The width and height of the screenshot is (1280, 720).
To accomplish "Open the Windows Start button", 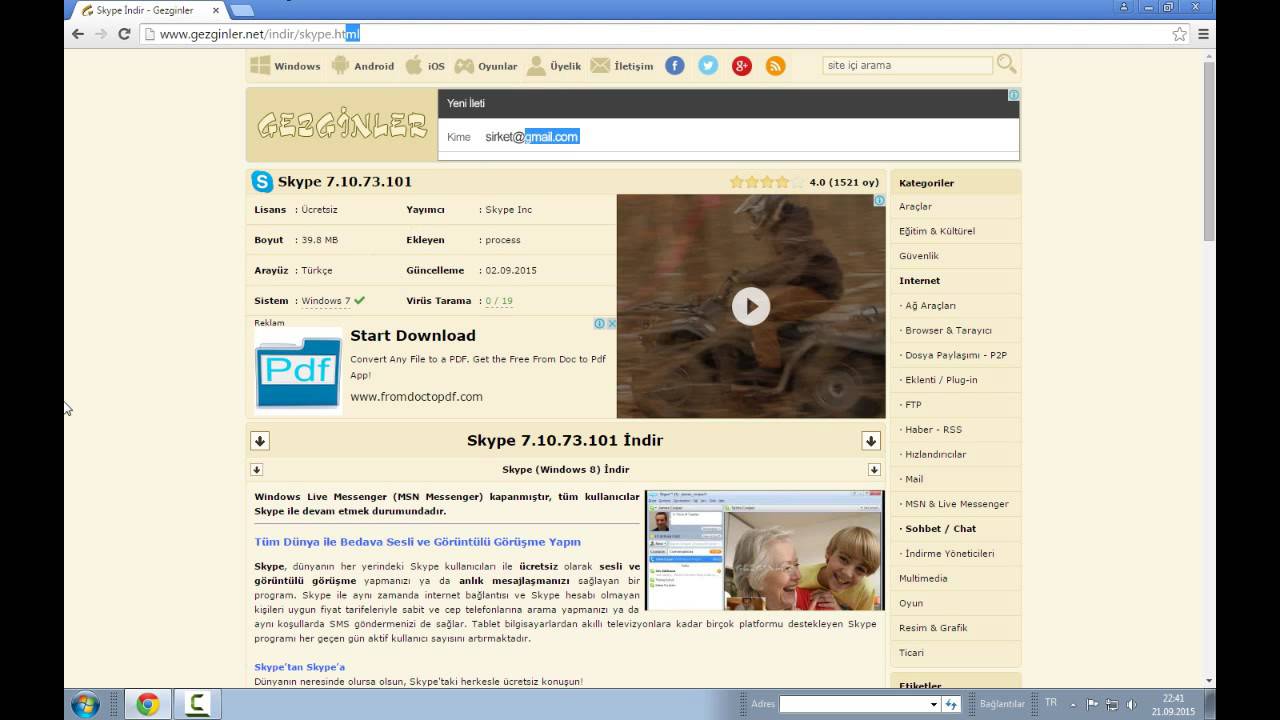I will [85, 704].
